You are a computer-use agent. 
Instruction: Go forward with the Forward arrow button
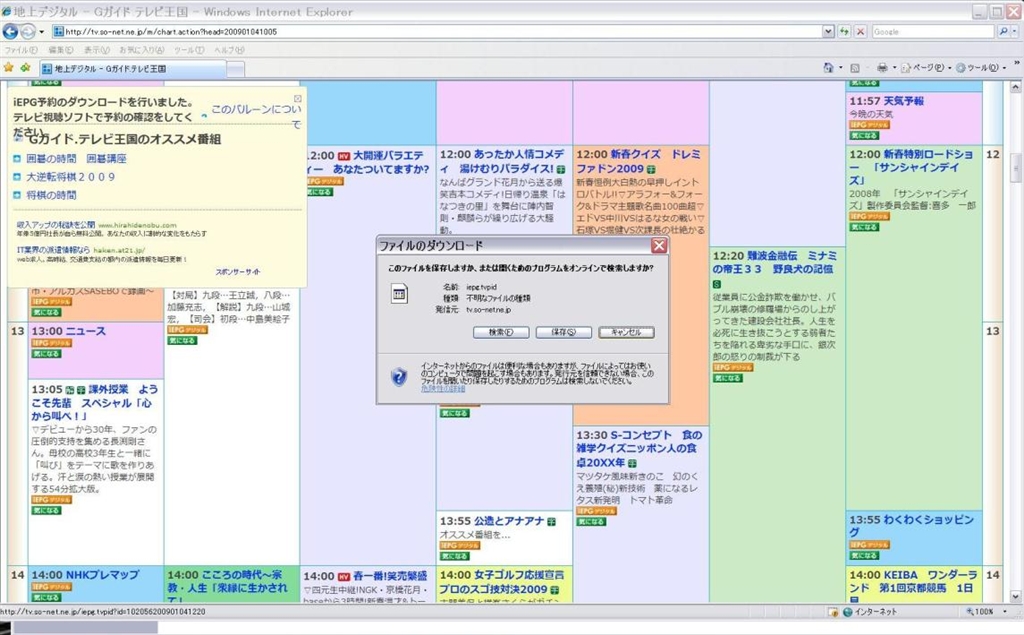[x=27, y=31]
